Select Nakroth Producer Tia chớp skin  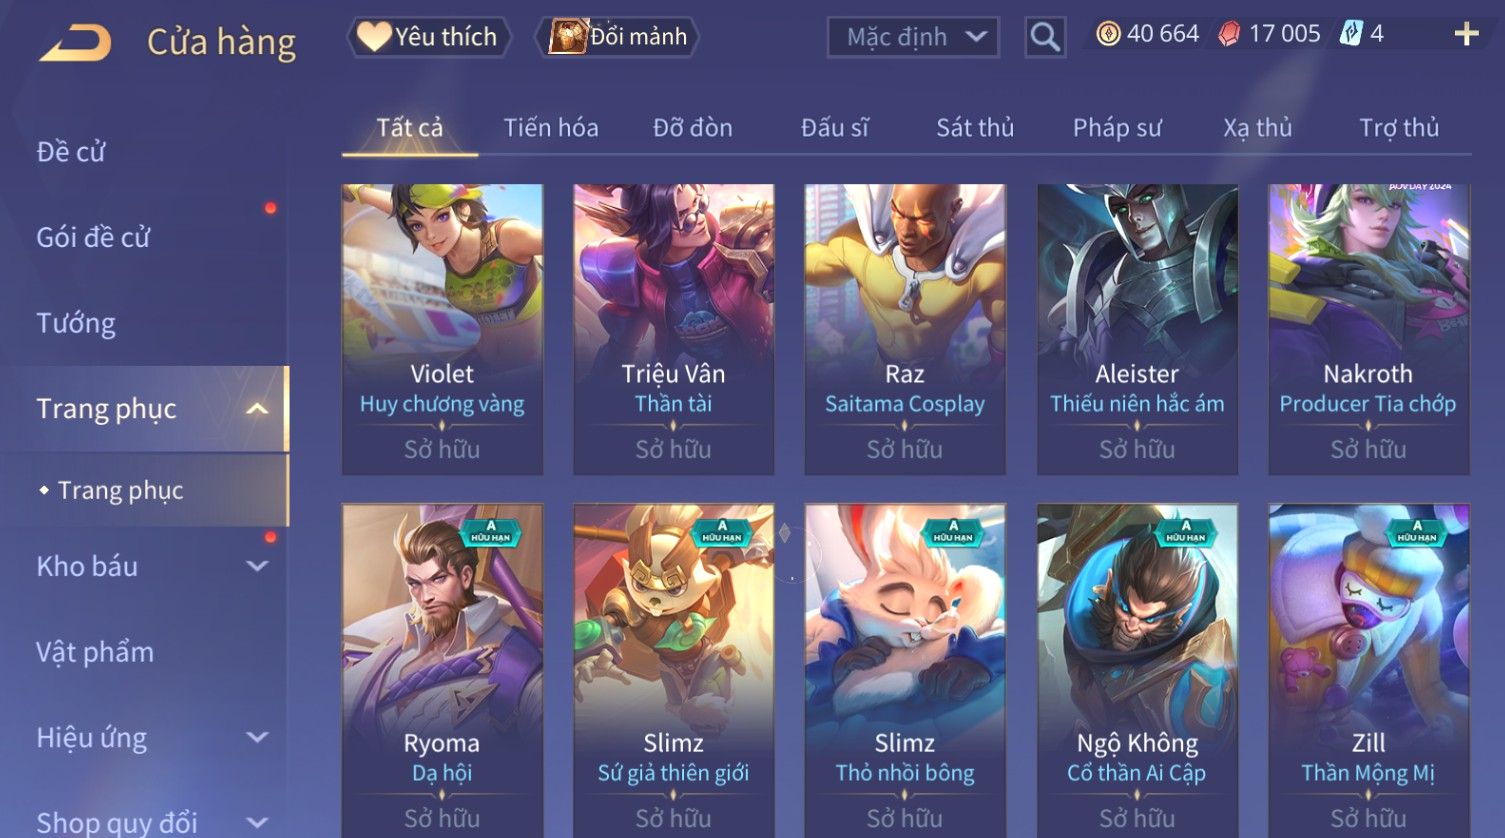pos(1368,329)
